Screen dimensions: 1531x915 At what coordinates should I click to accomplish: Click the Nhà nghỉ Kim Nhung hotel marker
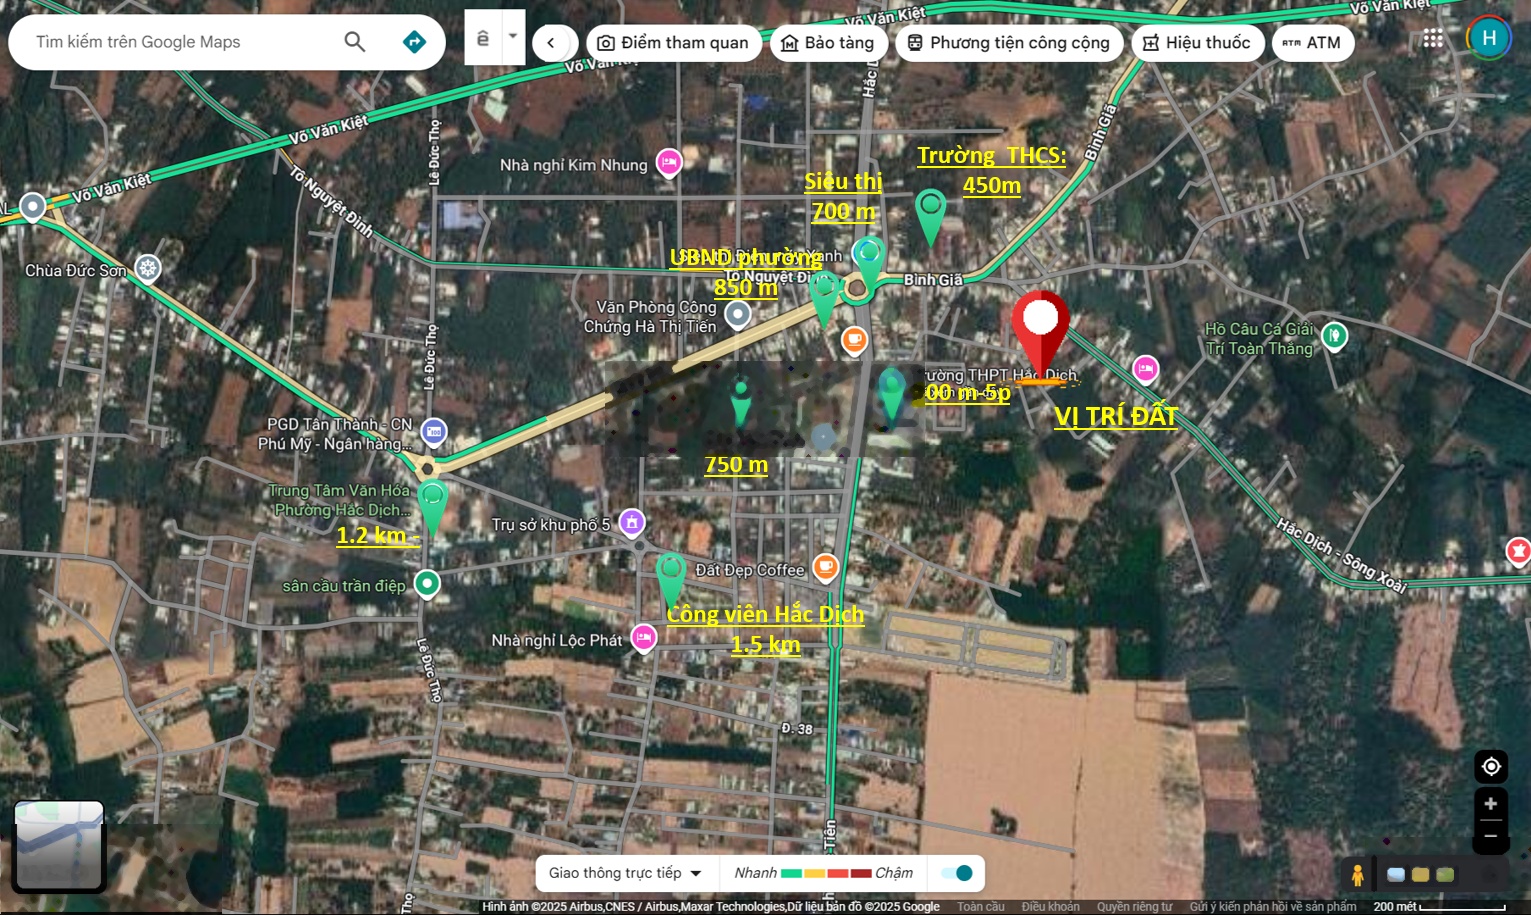pyautogui.click(x=669, y=162)
